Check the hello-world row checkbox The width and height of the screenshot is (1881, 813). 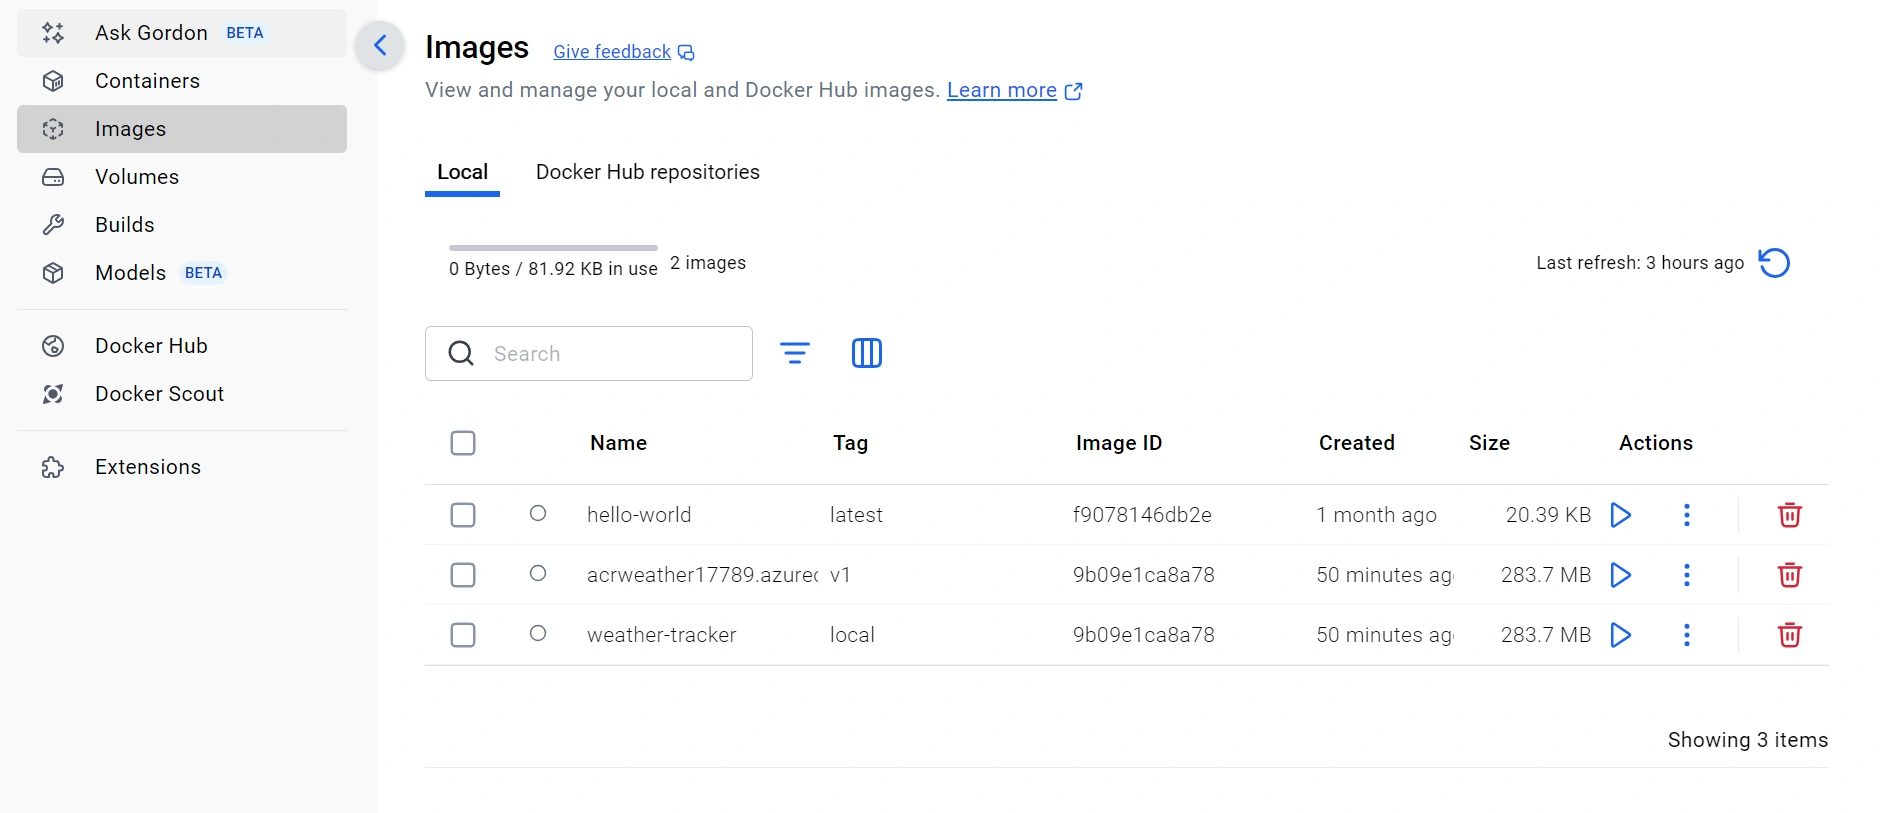(463, 515)
